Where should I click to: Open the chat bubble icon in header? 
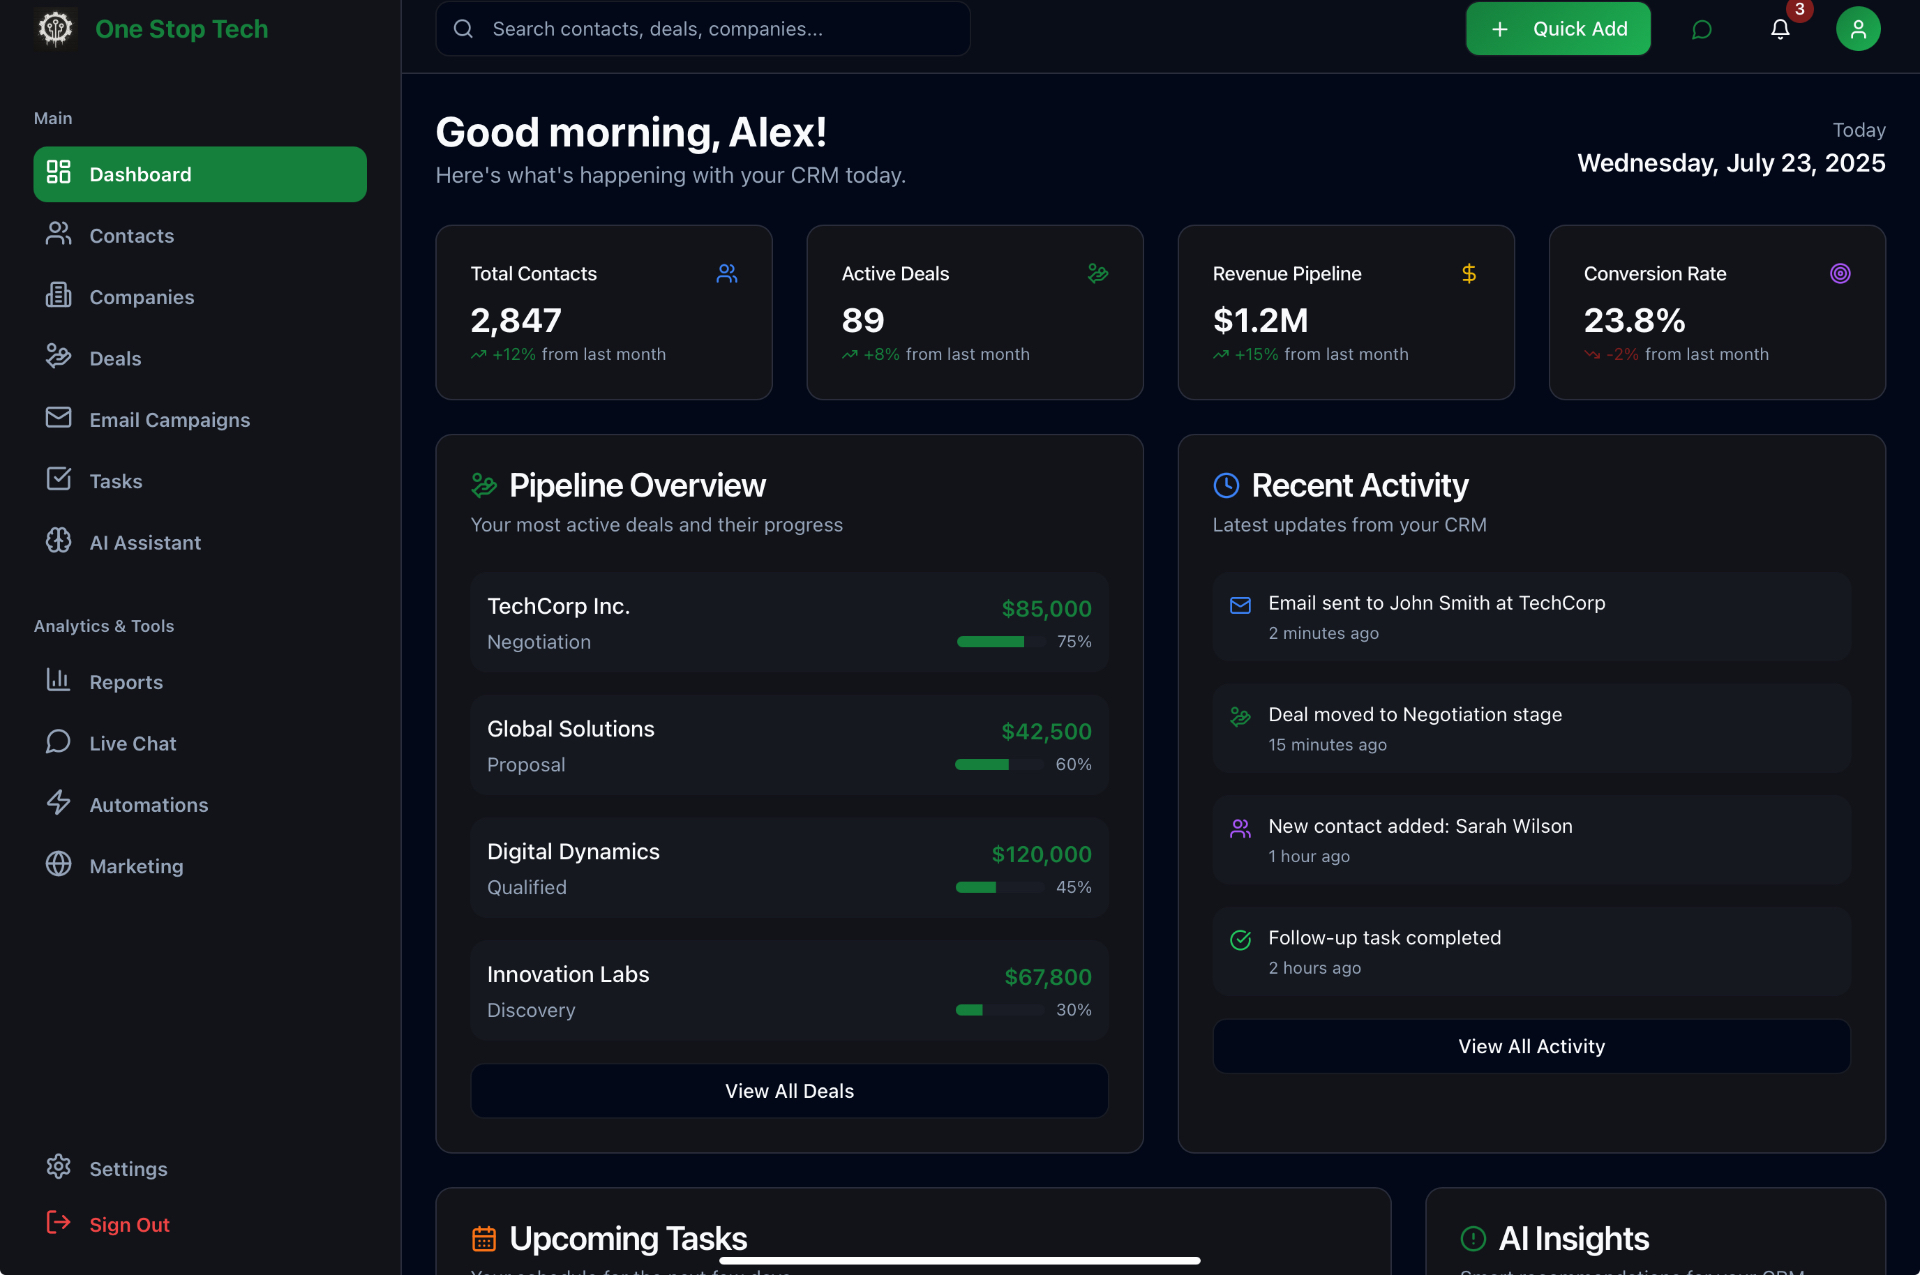(x=1701, y=29)
